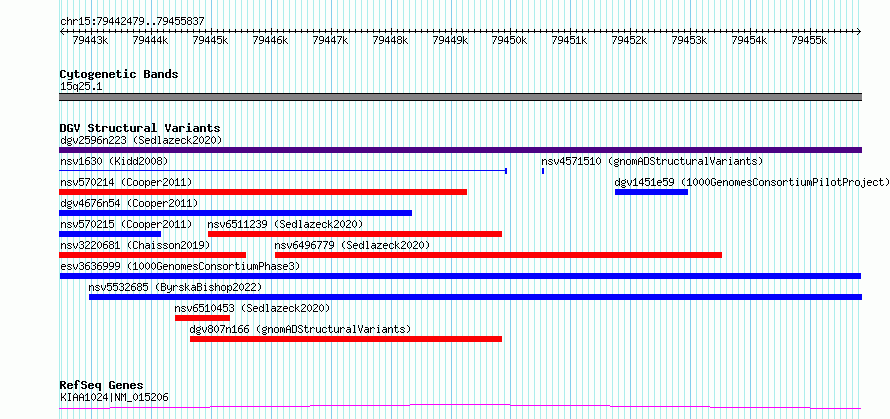The image size is (890, 419).
Task: Click the red nsv3220681 variant bar
Action: pyautogui.click(x=153, y=255)
